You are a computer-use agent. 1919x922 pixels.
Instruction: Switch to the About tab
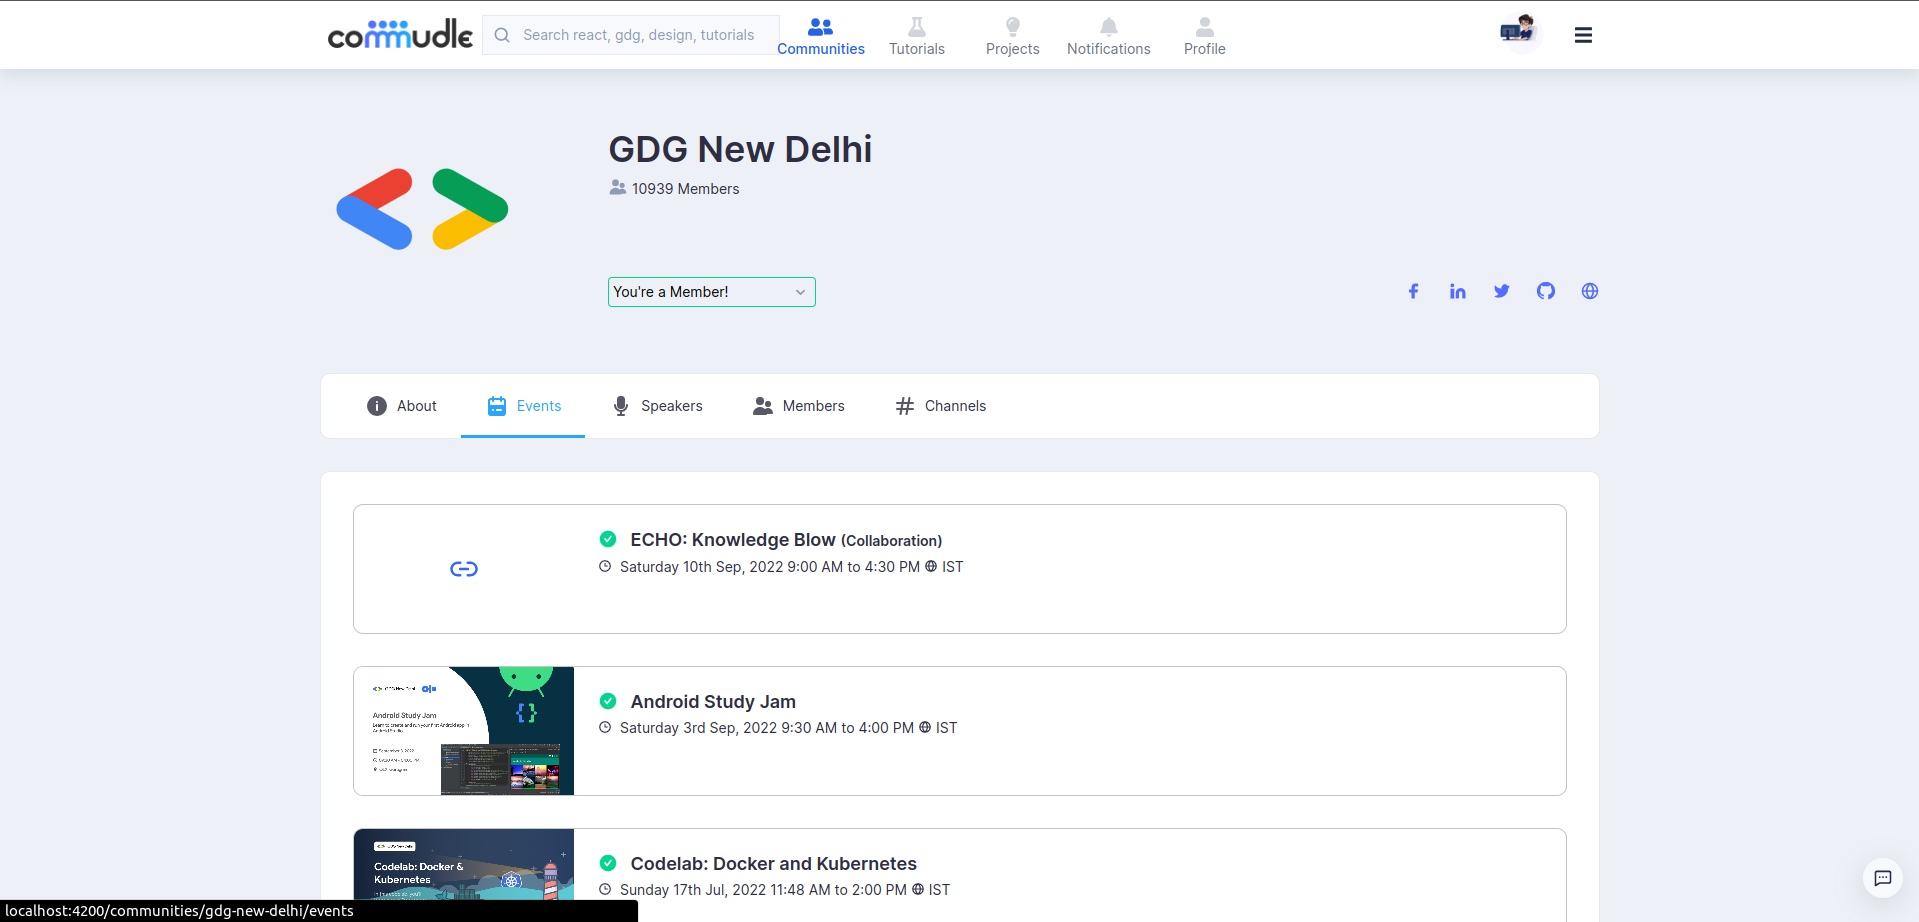coord(402,406)
